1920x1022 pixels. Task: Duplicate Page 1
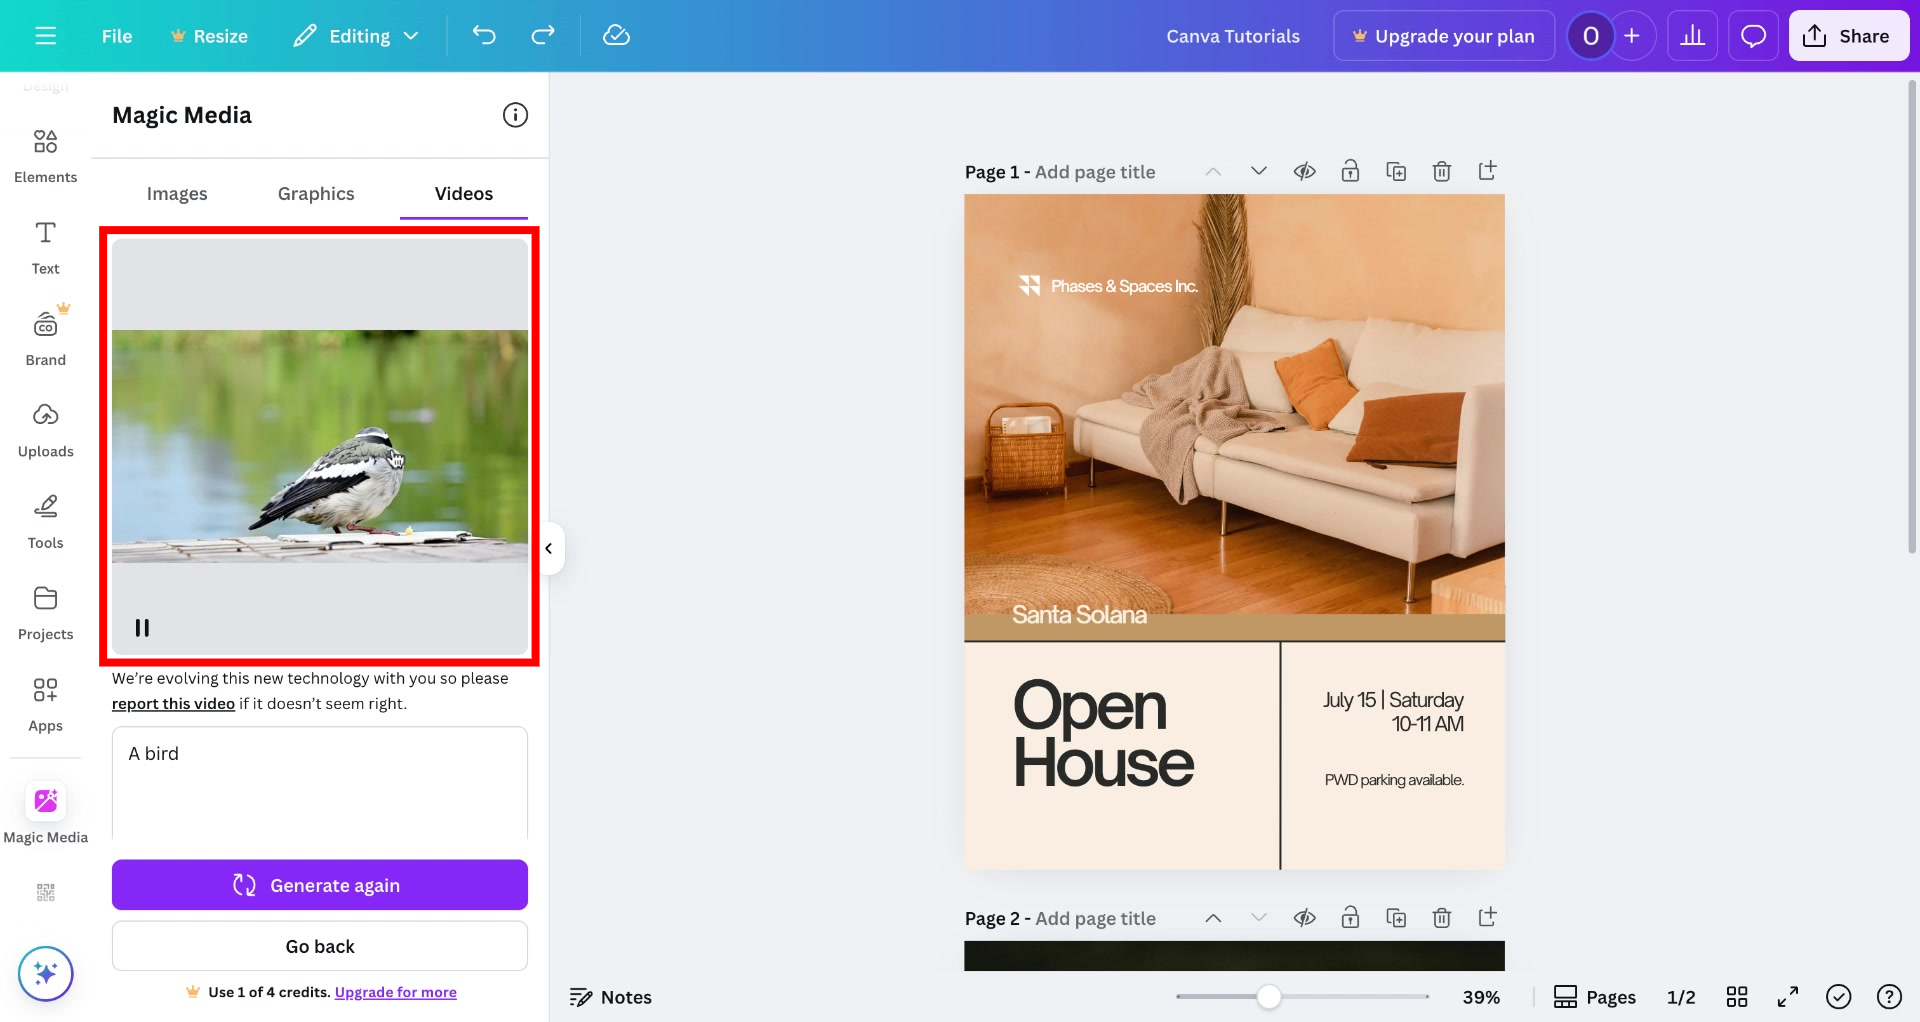click(1396, 171)
